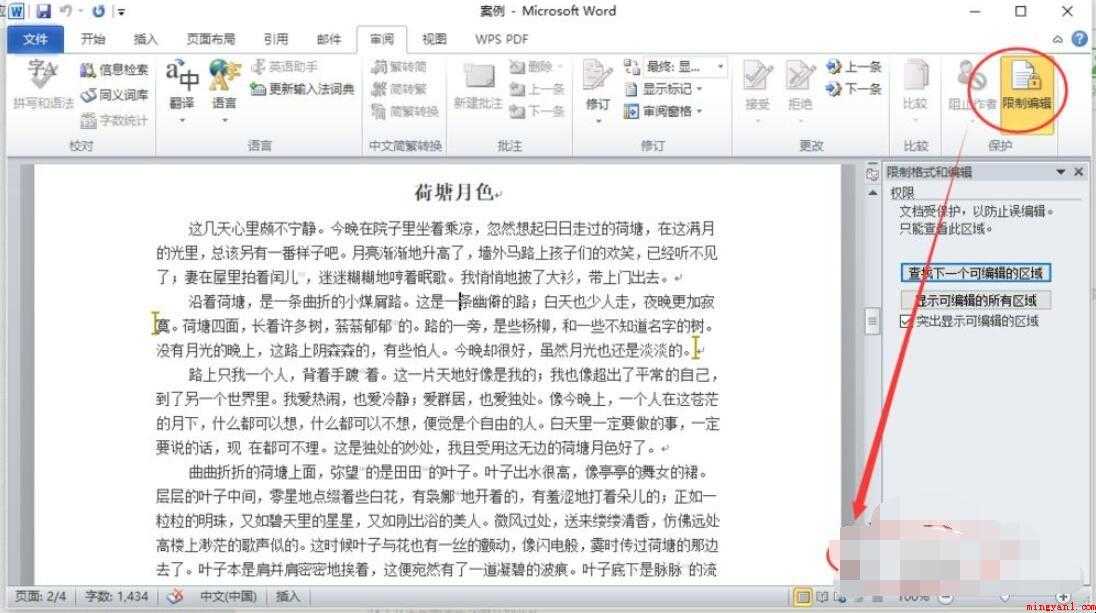Toggle 插入 insert mode in status bar
The image size is (1096, 613).
point(287,596)
